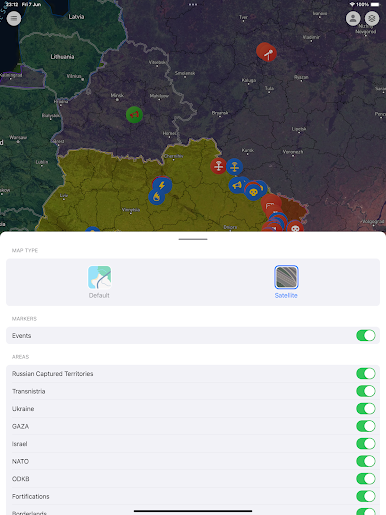
Task: Tap the map layers icon
Action: tap(372, 18)
